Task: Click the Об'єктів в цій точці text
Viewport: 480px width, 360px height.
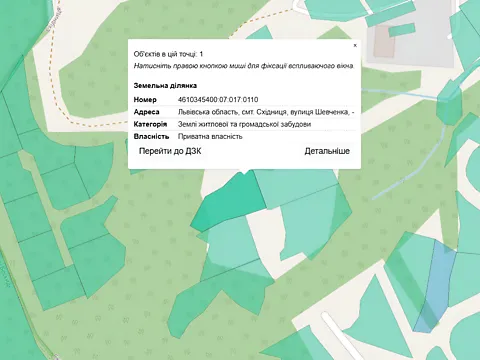Action: tap(168, 54)
